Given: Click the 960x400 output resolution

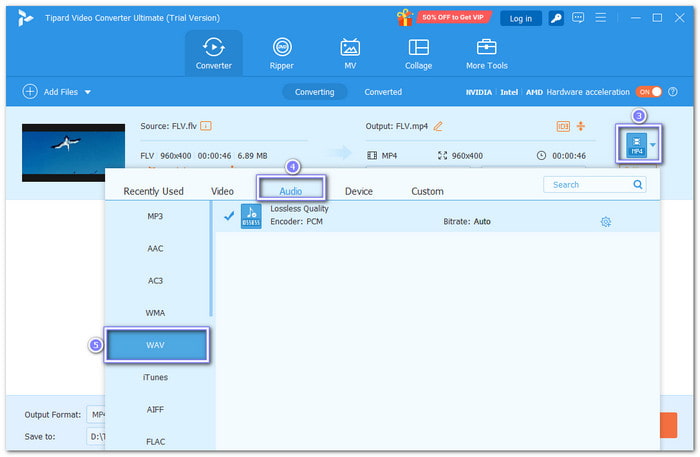Looking at the screenshot, I should click(467, 156).
